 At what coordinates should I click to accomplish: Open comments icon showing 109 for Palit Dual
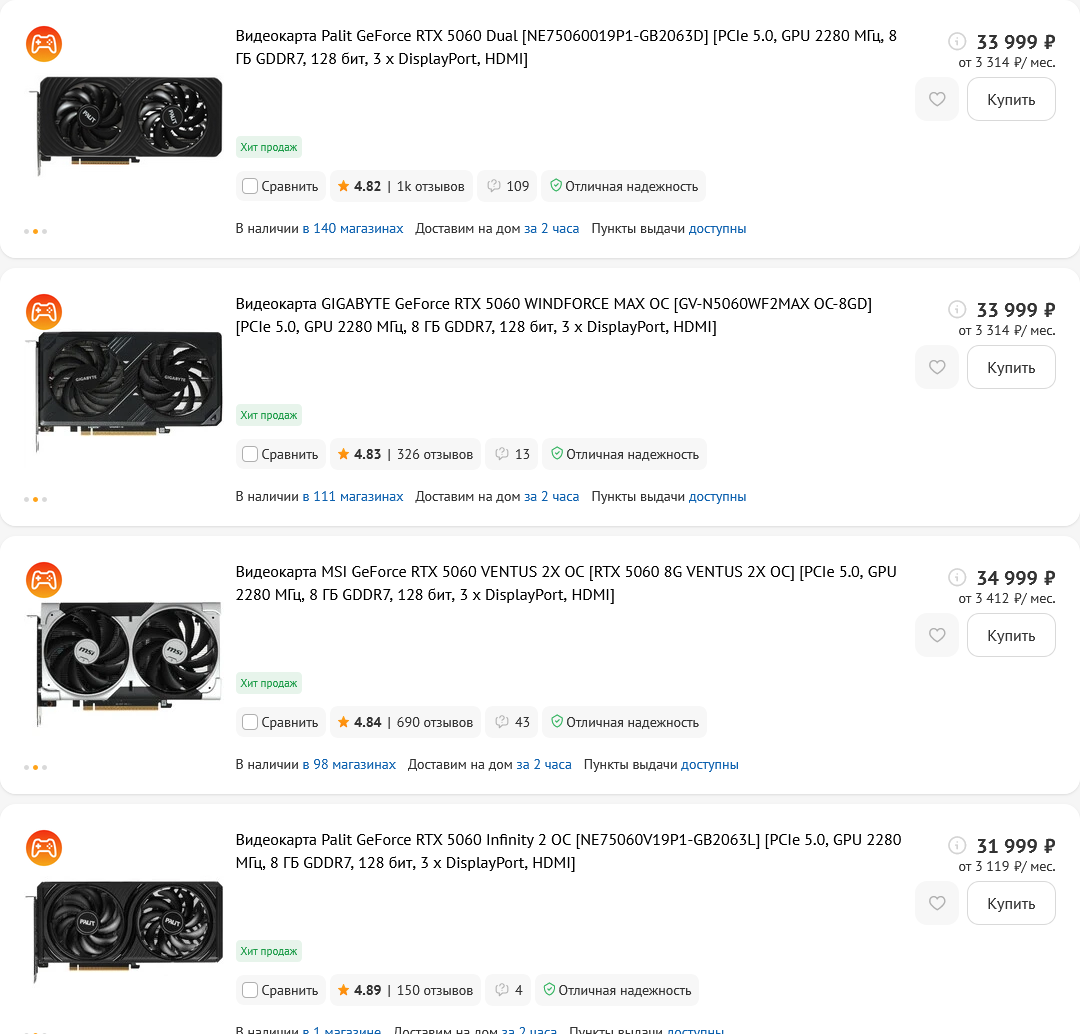[x=507, y=186]
